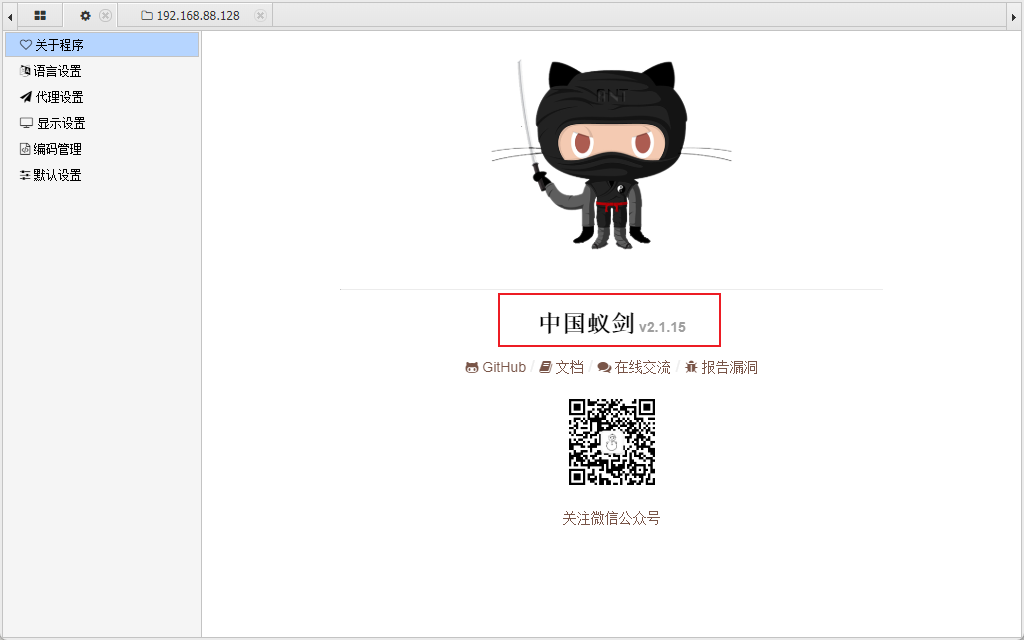Click the book icon beside 文档
Image resolution: width=1024 pixels, height=640 pixels.
pyautogui.click(x=545, y=368)
